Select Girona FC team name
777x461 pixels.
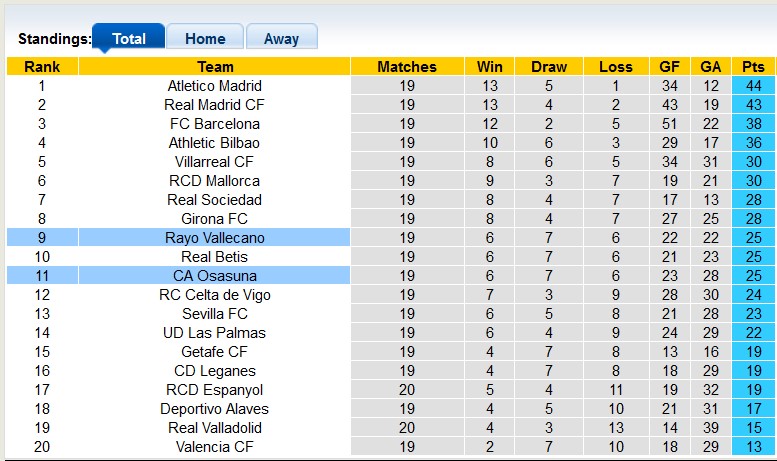[x=215, y=219]
